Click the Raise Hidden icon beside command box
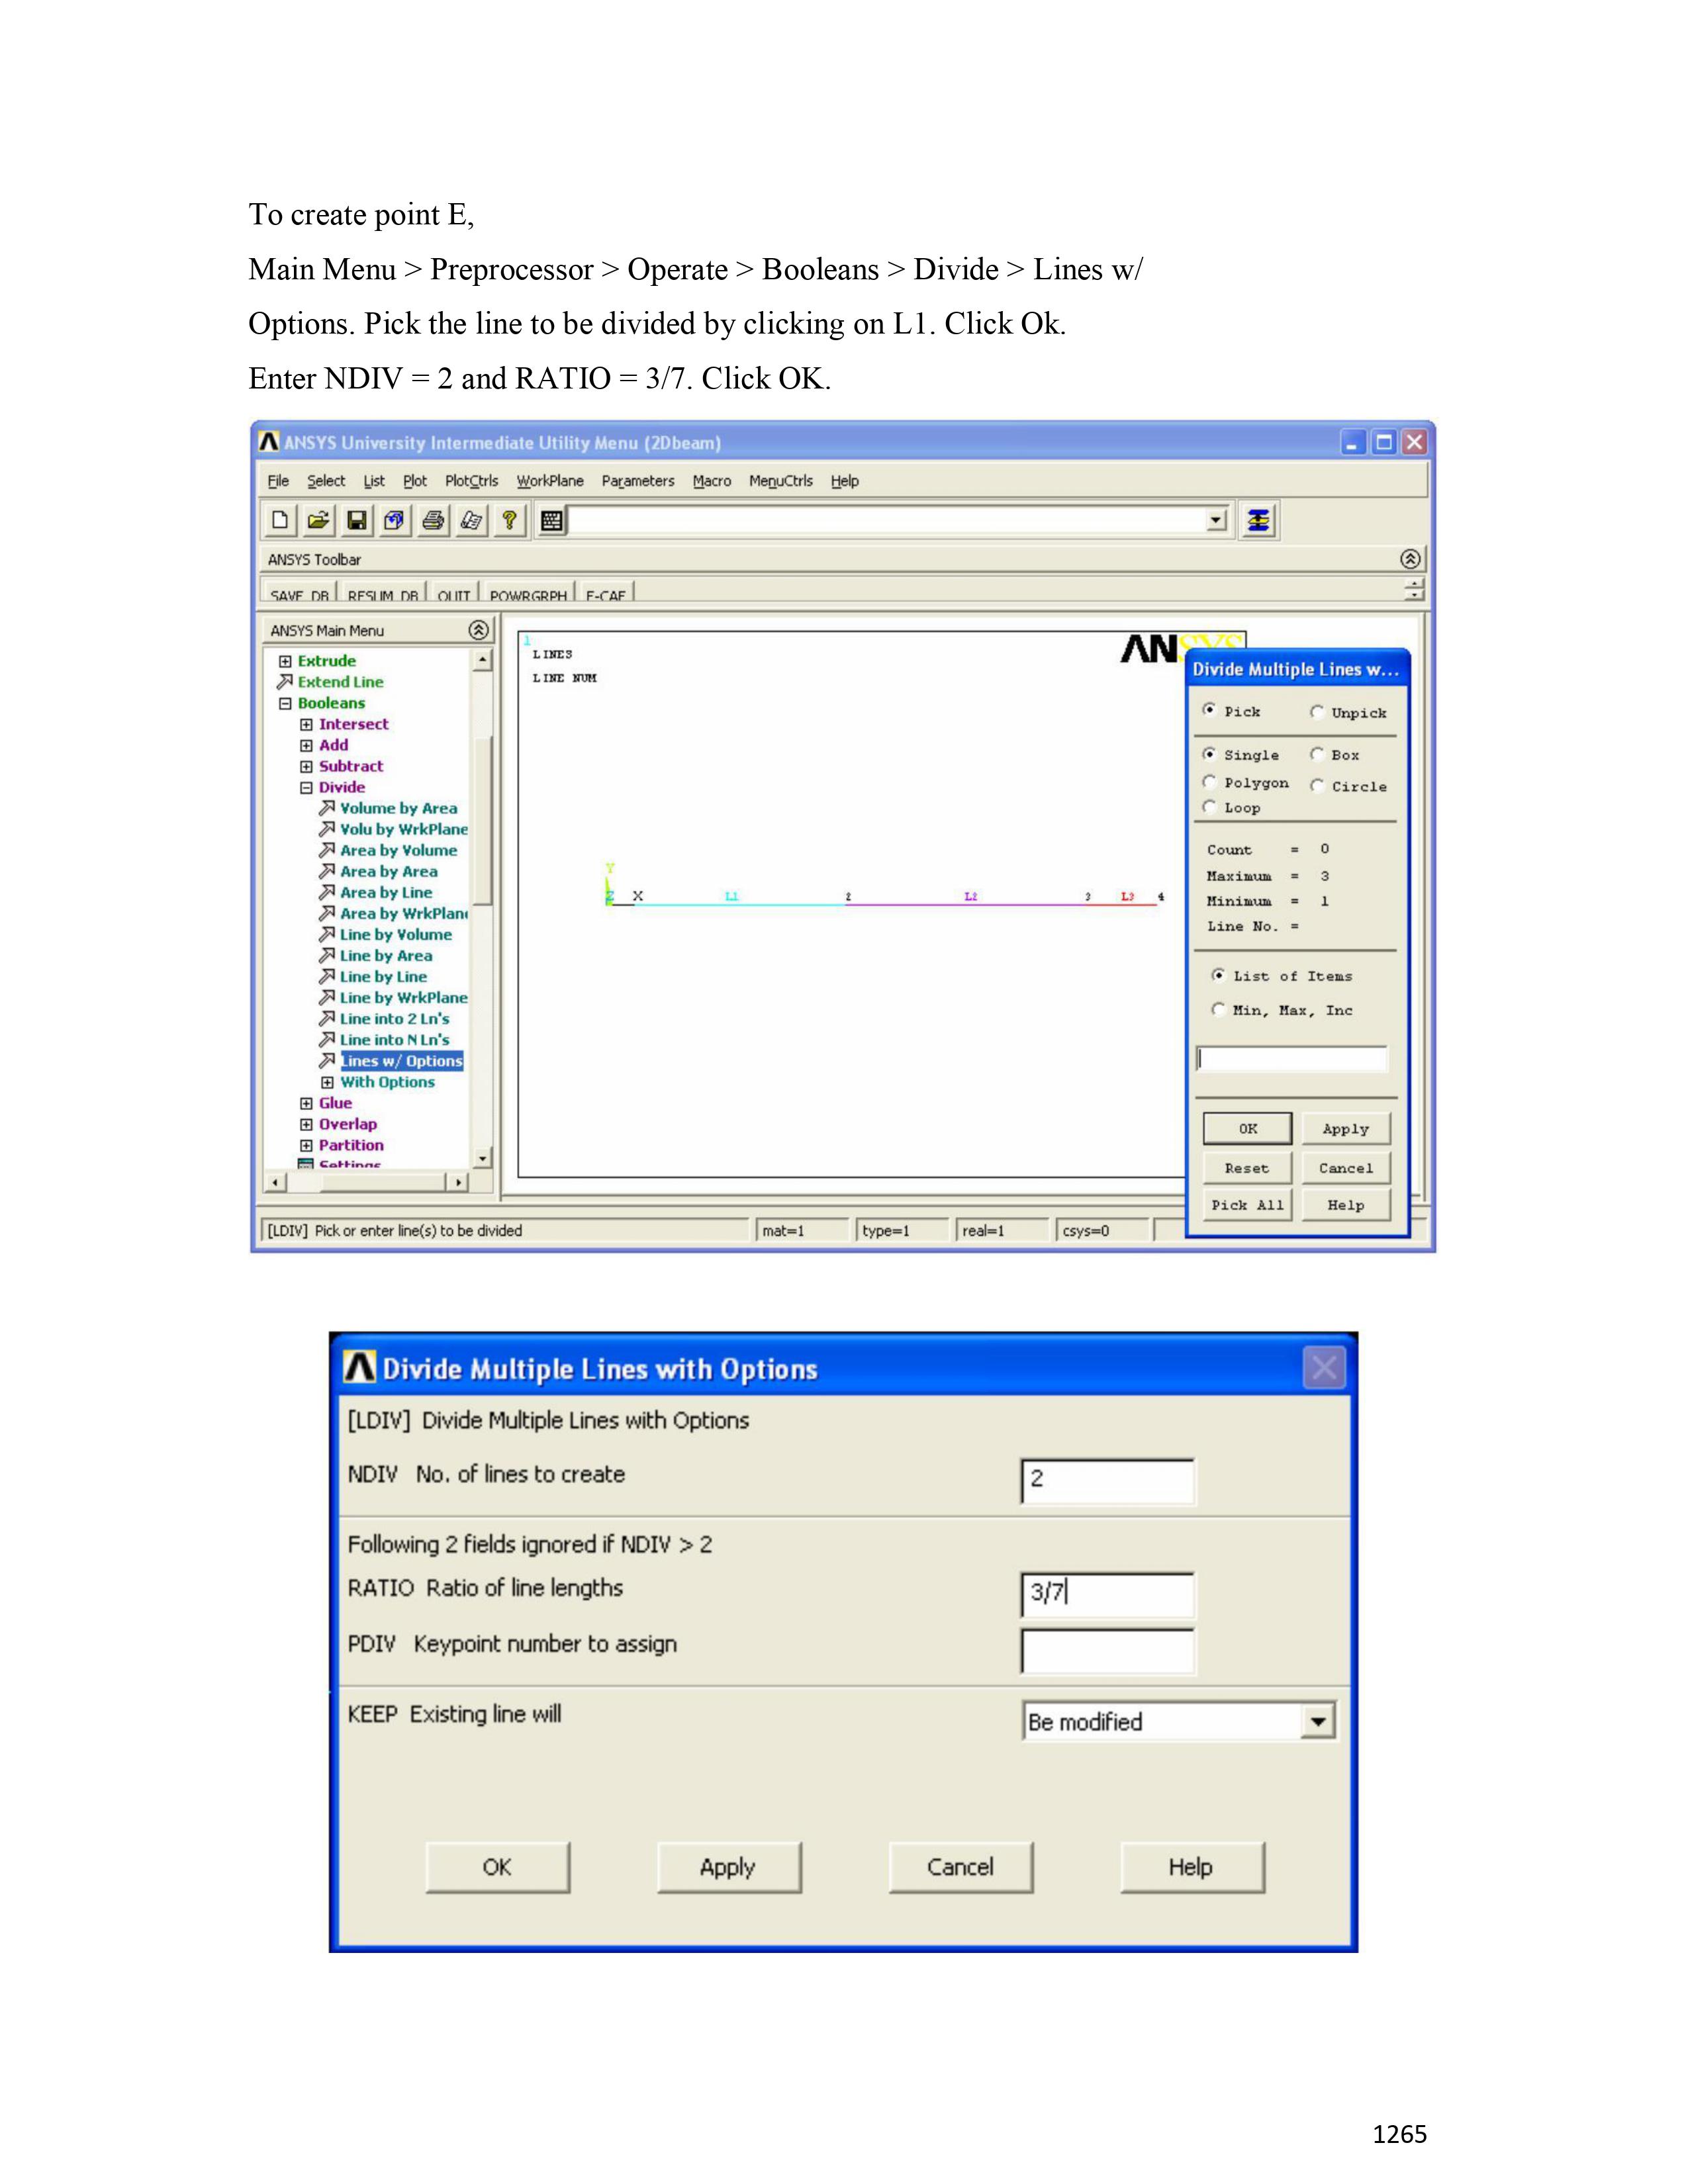1688x2184 pixels. (1258, 520)
